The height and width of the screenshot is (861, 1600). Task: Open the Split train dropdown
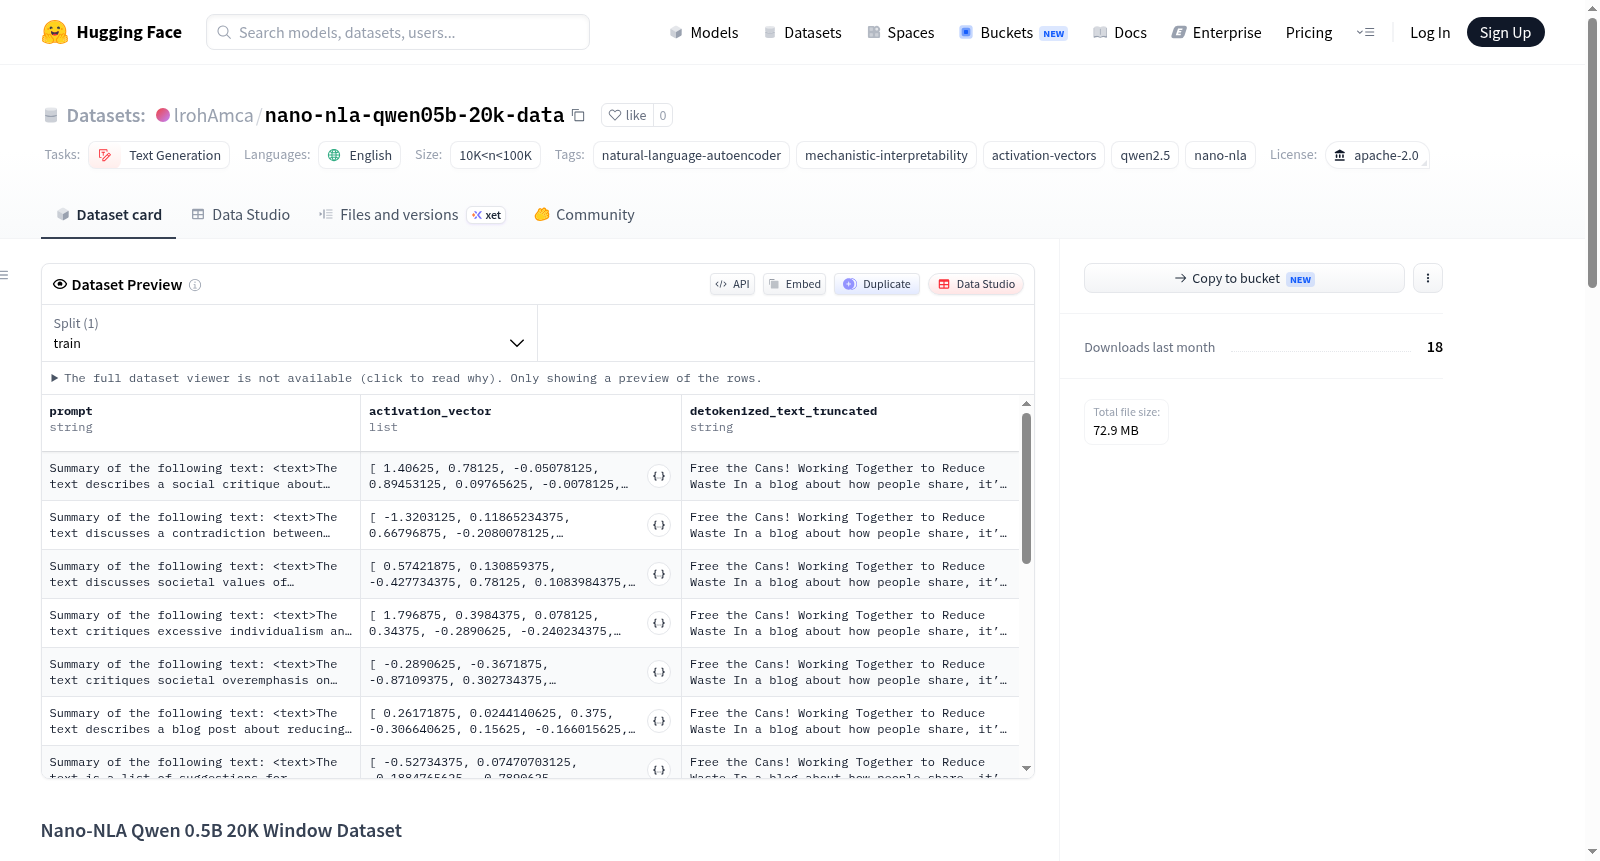(x=289, y=333)
